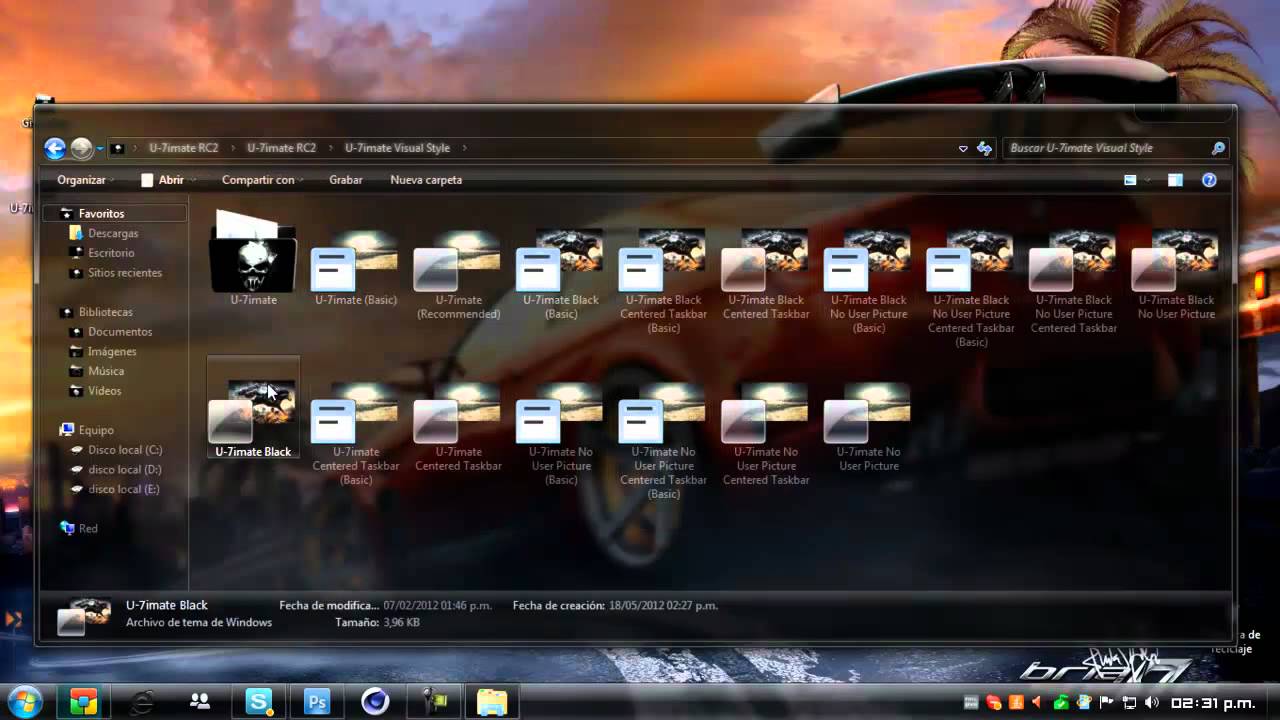Open the view options dropdown arrow
1280x720 pixels.
(x=1148, y=180)
